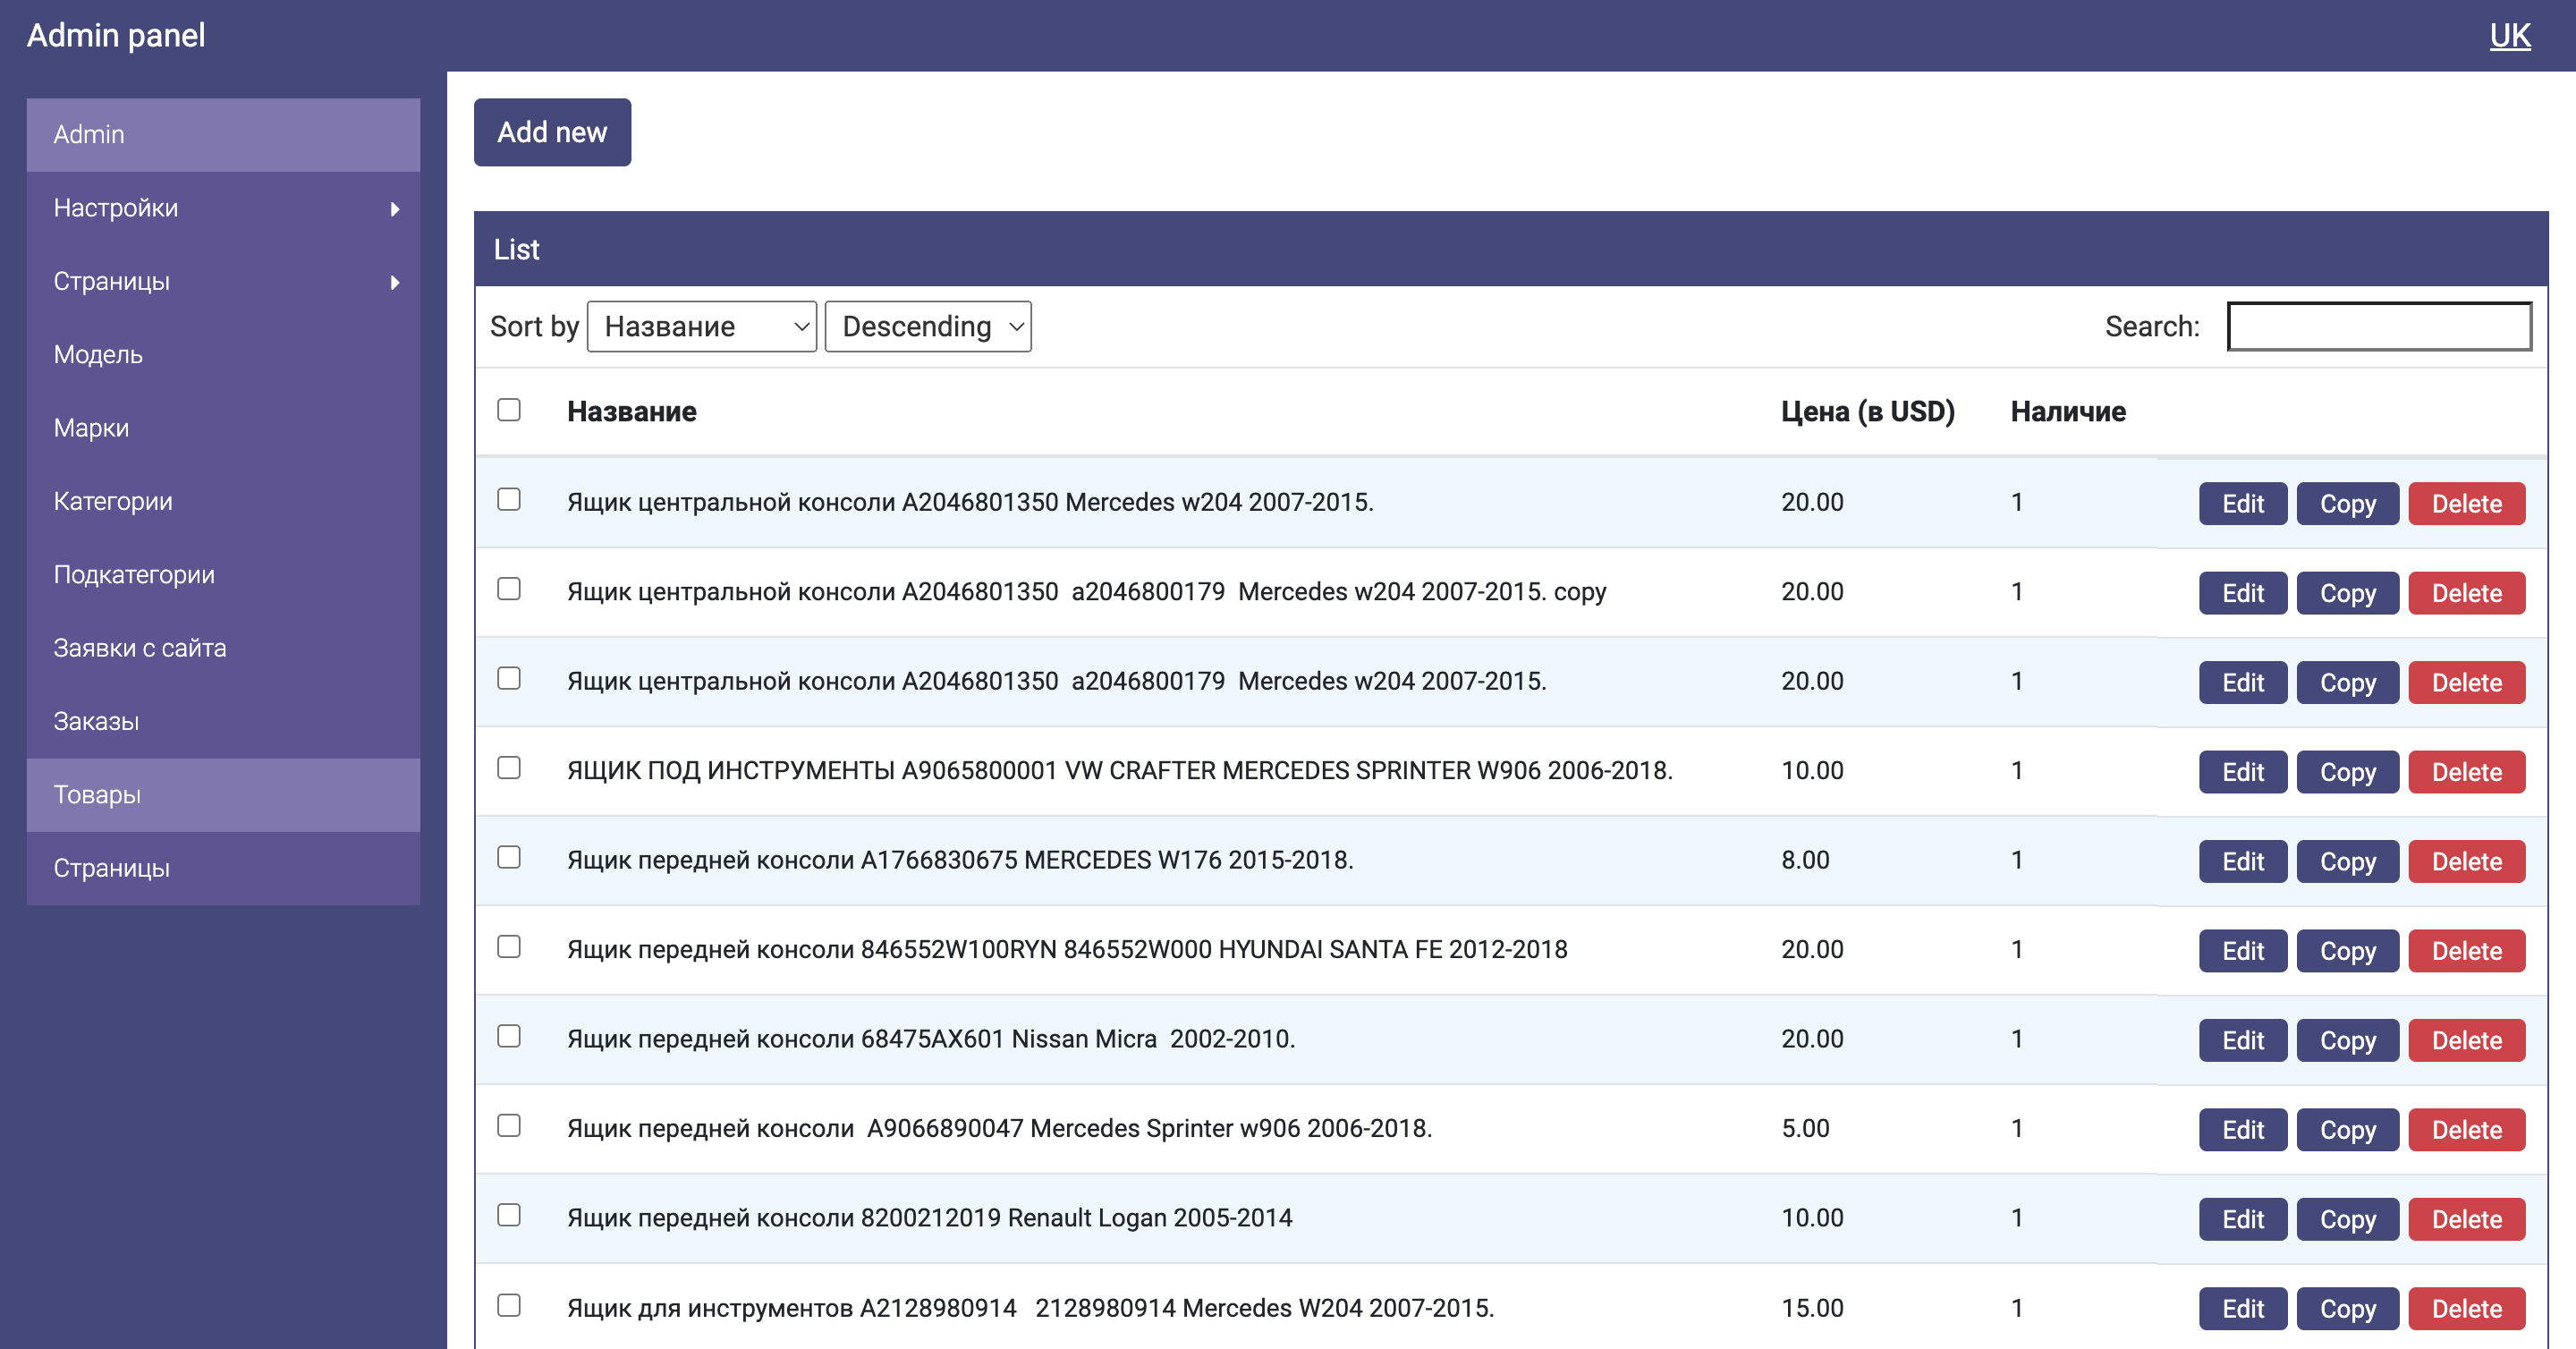Viewport: 2576px width, 1349px height.
Task: Check the row ending with 2007-2015. copy
Action: tap(509, 589)
